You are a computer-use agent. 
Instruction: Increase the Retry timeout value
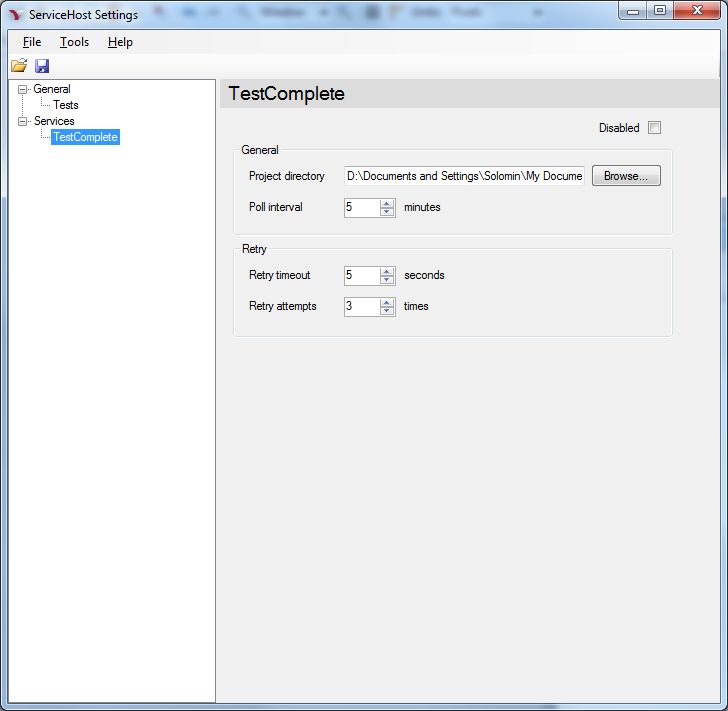point(386,271)
